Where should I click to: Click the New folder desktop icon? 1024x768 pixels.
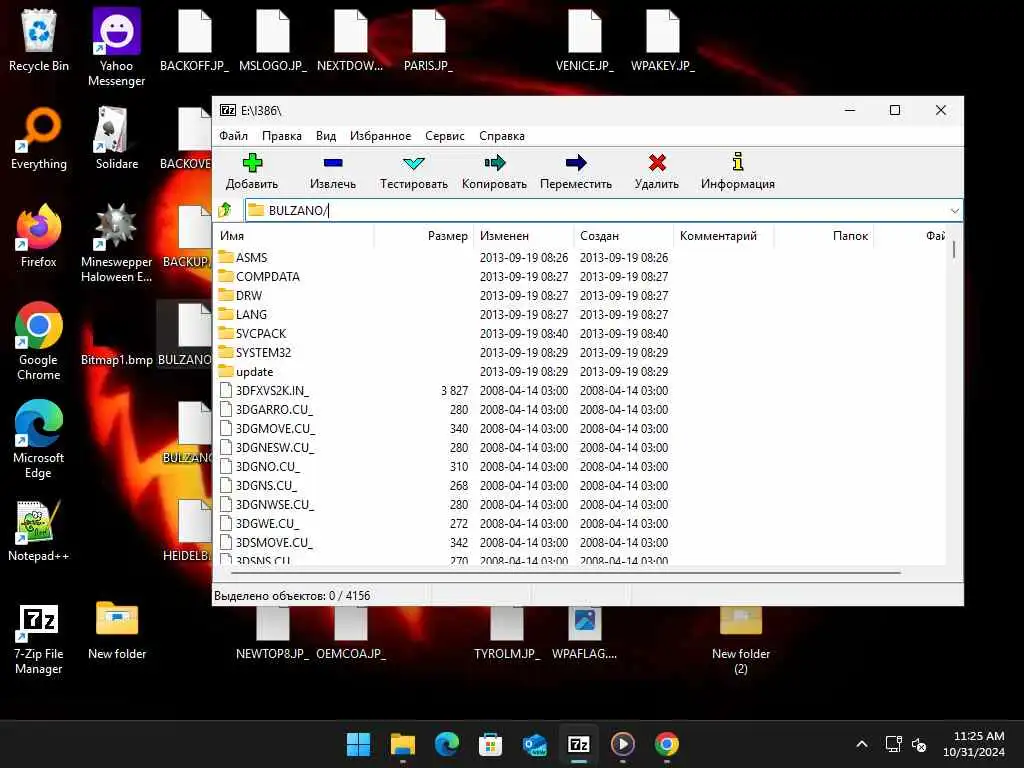[x=117, y=630]
